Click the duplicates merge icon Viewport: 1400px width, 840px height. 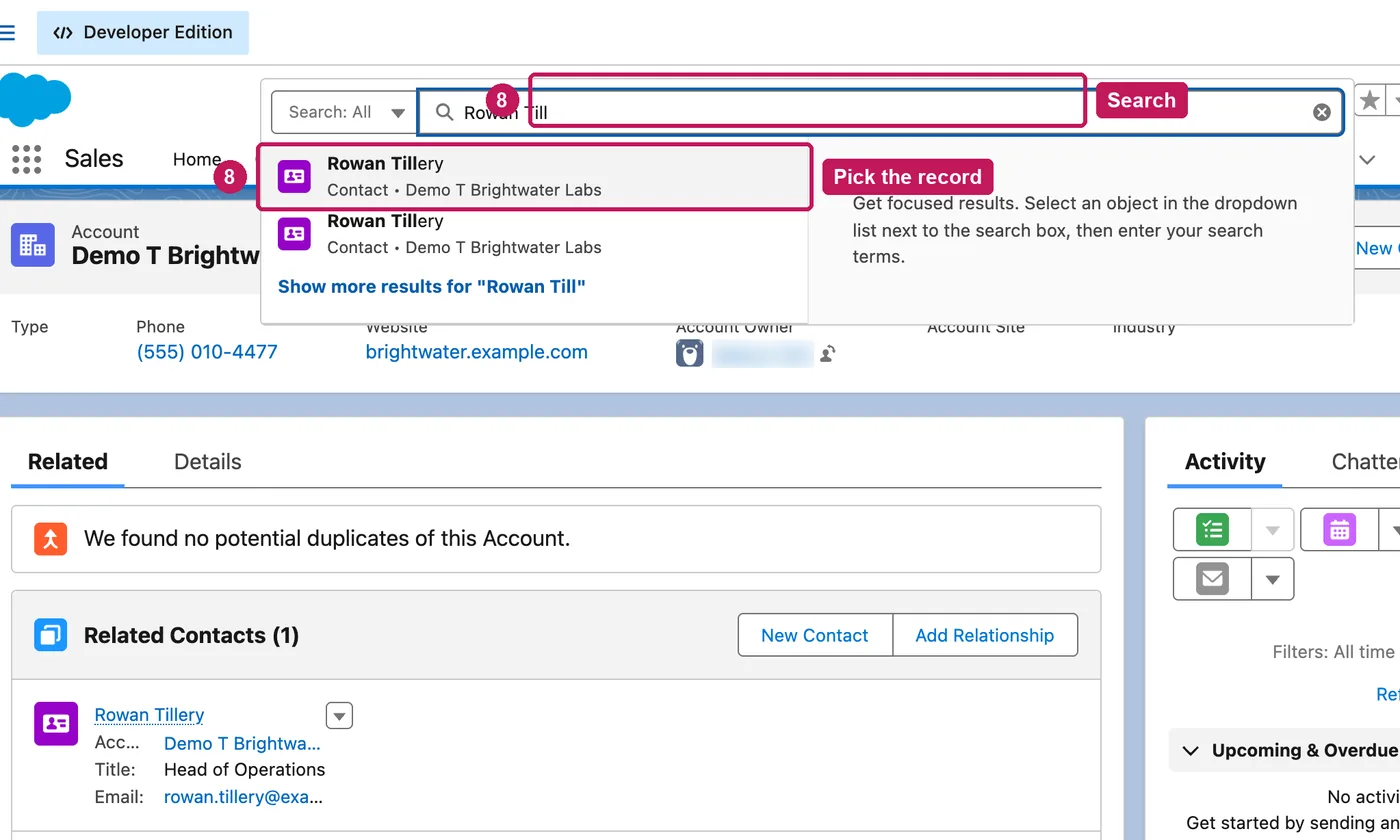coord(50,538)
